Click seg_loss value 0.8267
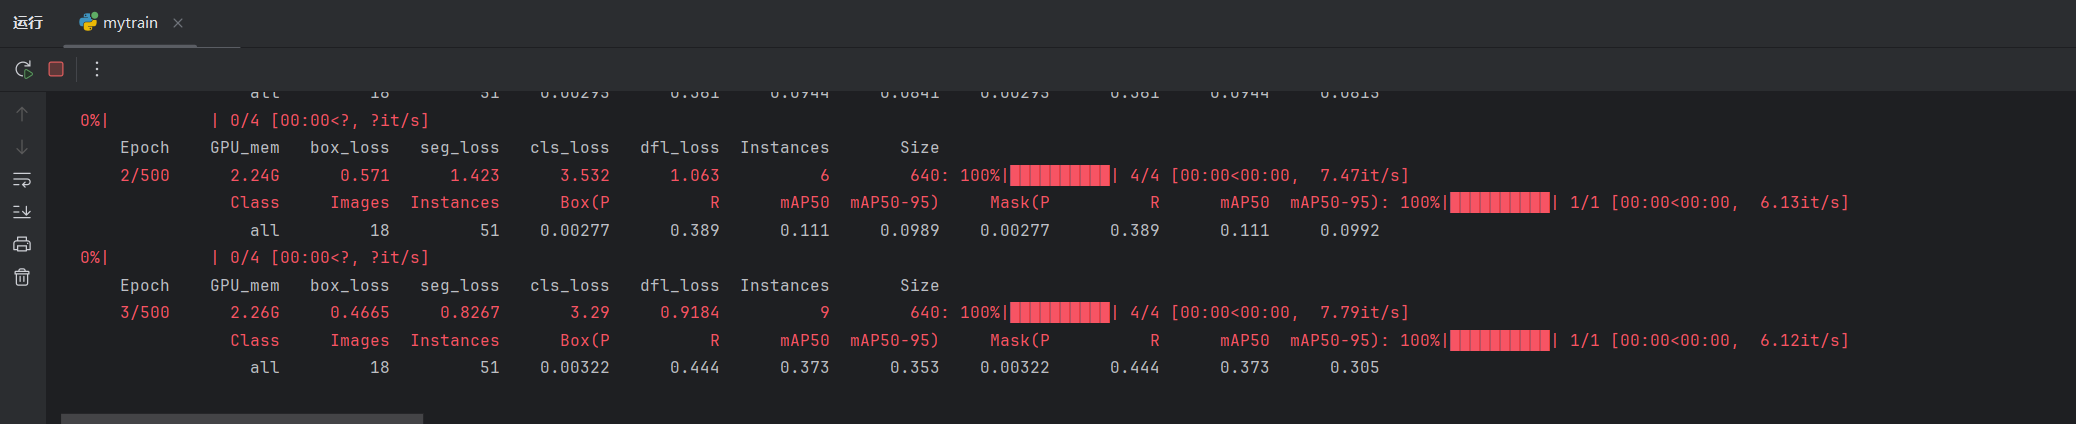 [x=470, y=312]
